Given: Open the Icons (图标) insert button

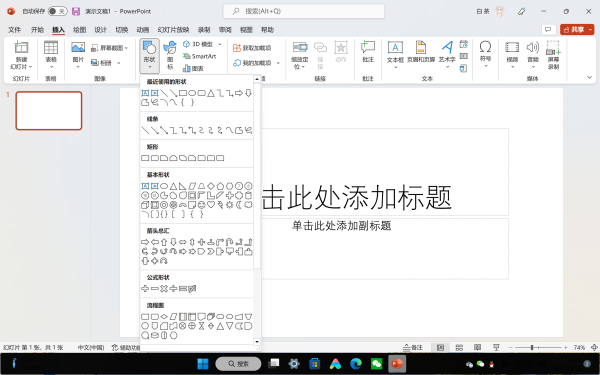Looking at the screenshot, I should [170, 56].
